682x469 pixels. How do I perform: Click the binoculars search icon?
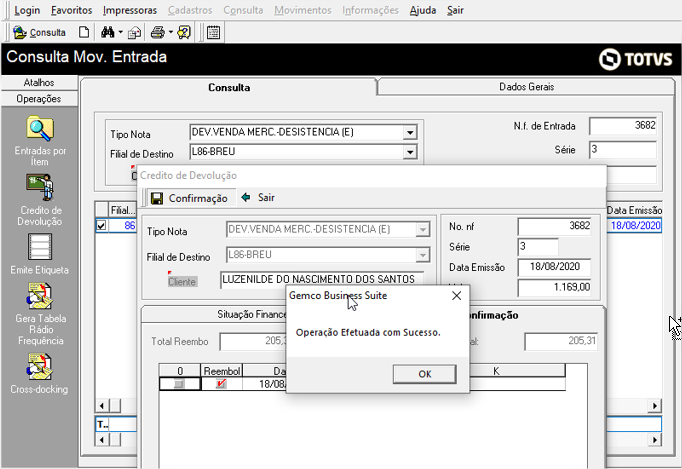(x=107, y=32)
